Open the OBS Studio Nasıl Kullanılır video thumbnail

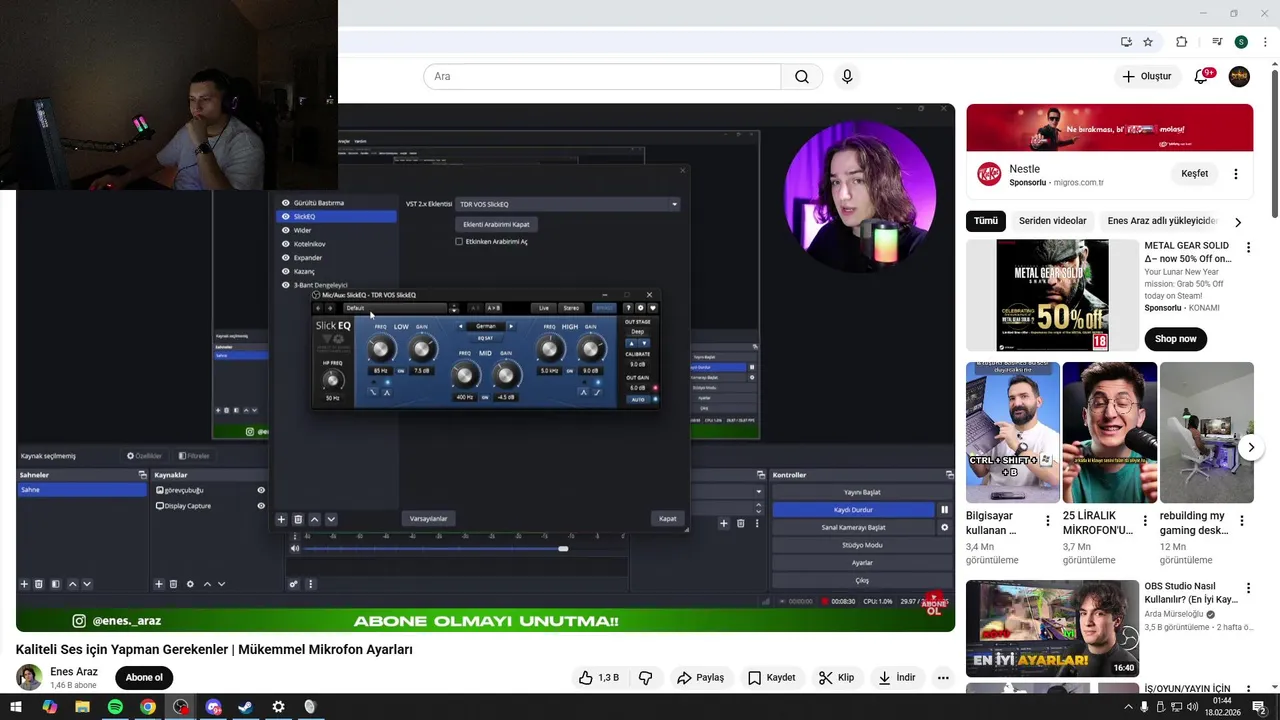[x=1052, y=629]
